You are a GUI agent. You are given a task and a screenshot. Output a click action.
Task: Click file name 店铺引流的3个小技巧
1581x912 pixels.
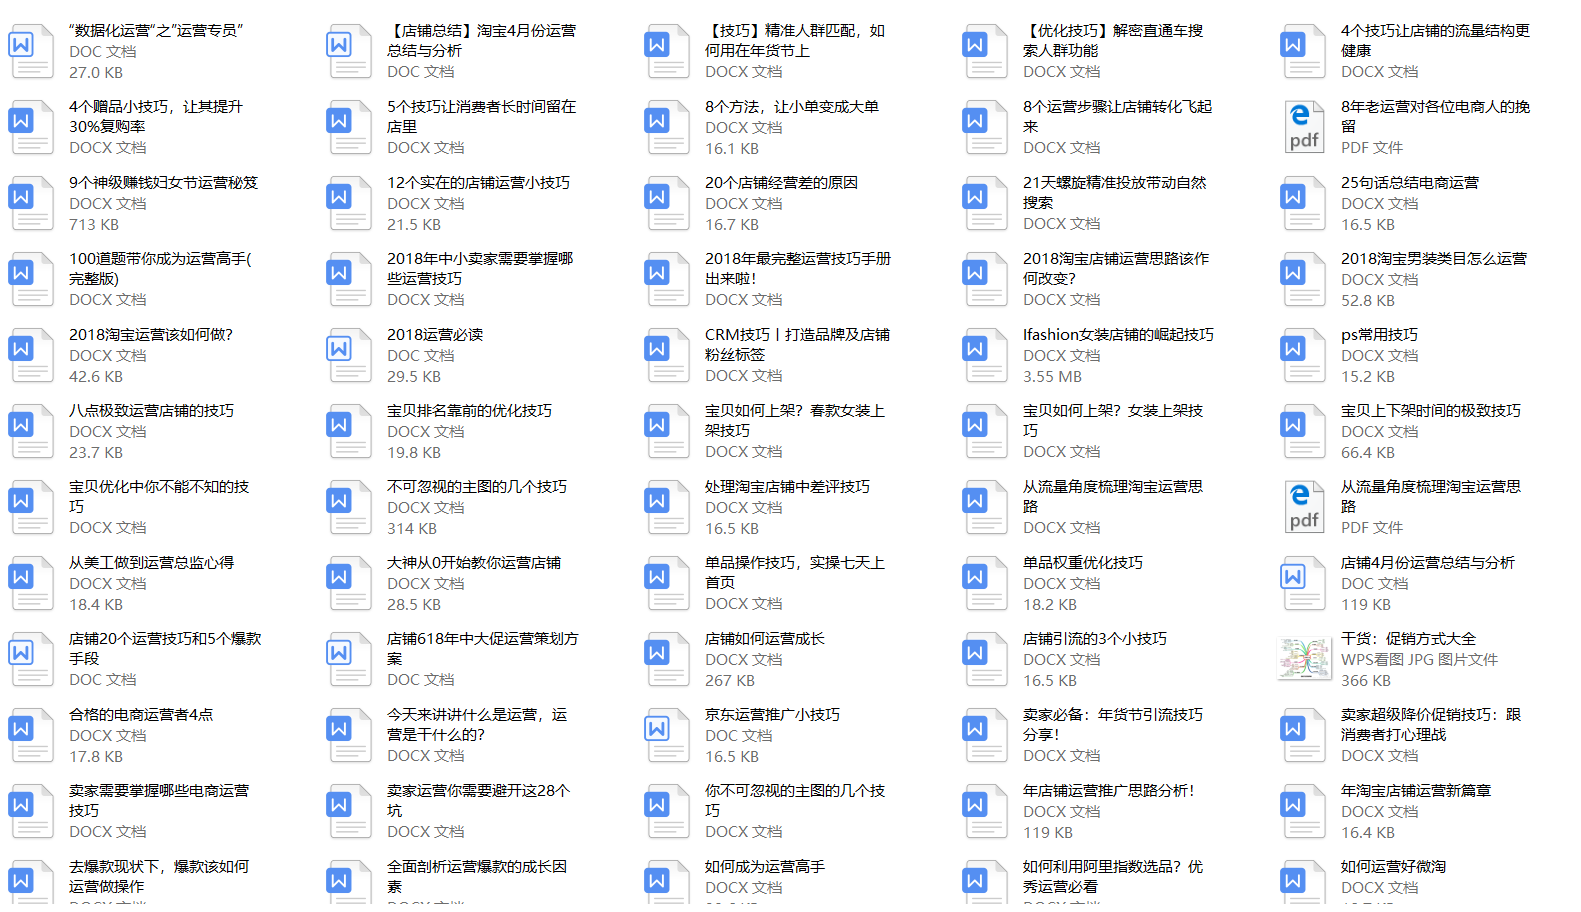click(1095, 638)
